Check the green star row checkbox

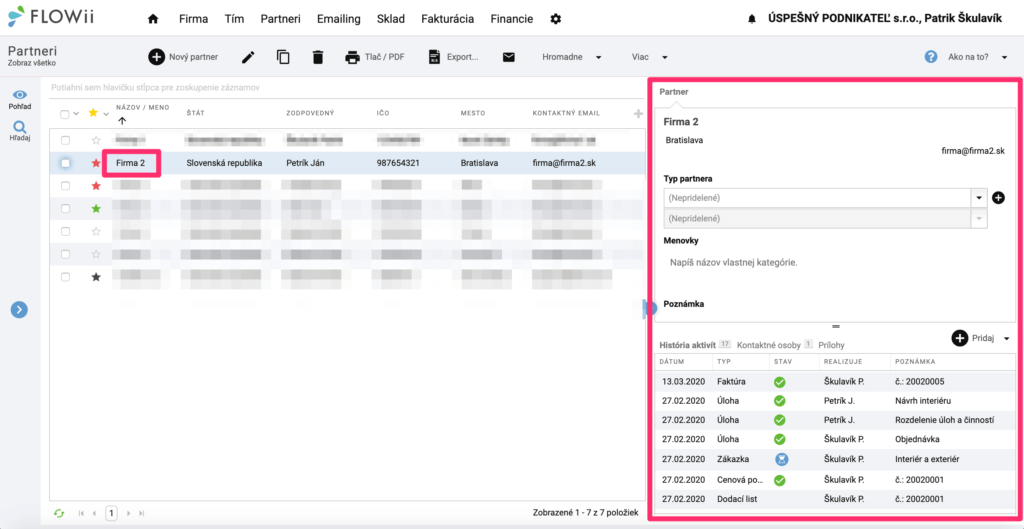[x=65, y=208]
